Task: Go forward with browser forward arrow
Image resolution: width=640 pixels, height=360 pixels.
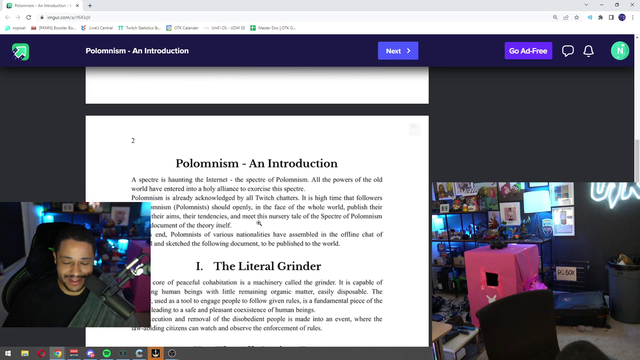Action: pyautogui.click(x=18, y=18)
